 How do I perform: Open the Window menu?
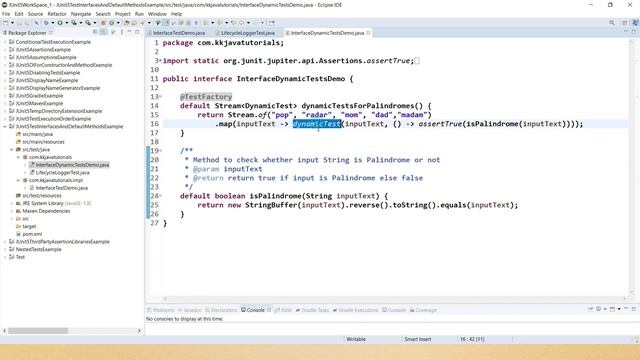(157, 14)
